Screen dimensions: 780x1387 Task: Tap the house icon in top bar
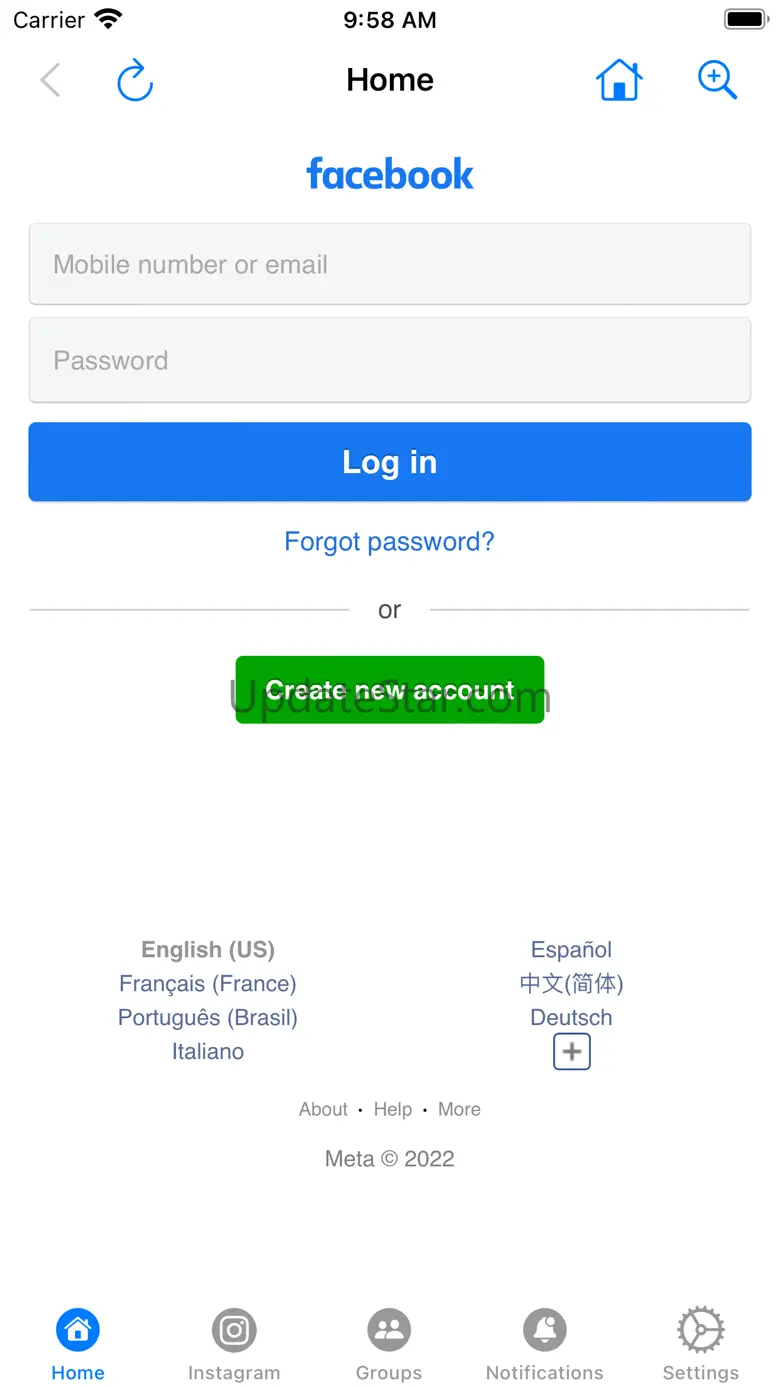[619, 80]
